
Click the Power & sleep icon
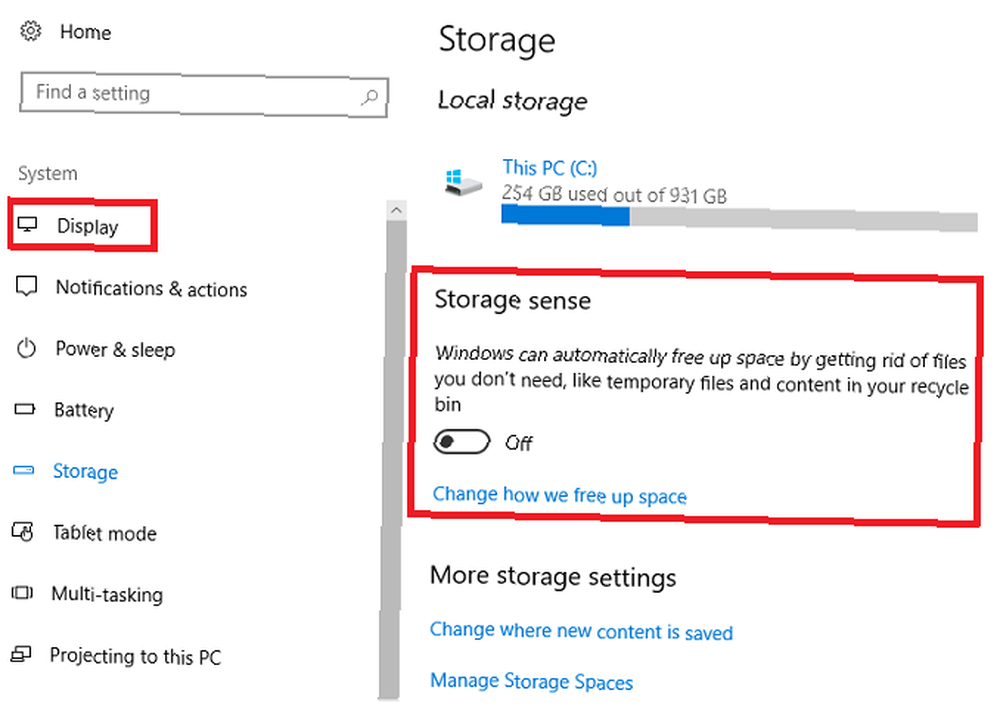26,348
